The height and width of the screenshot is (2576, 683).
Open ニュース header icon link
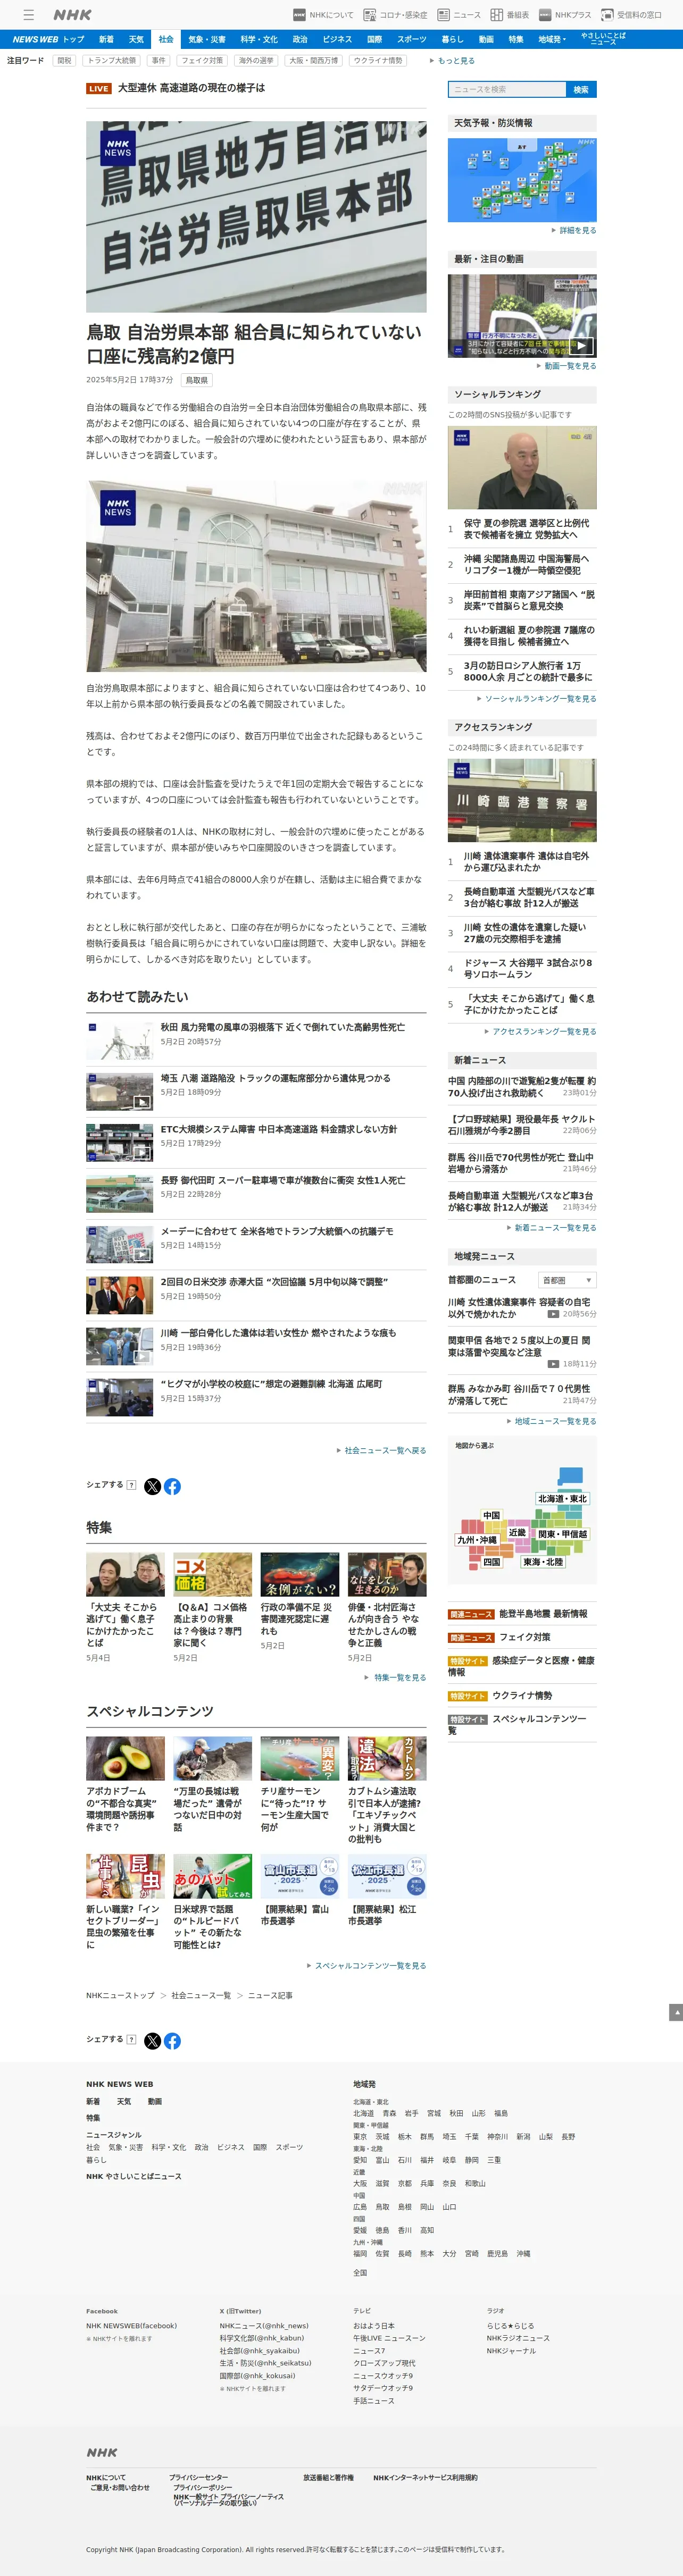[x=459, y=15]
